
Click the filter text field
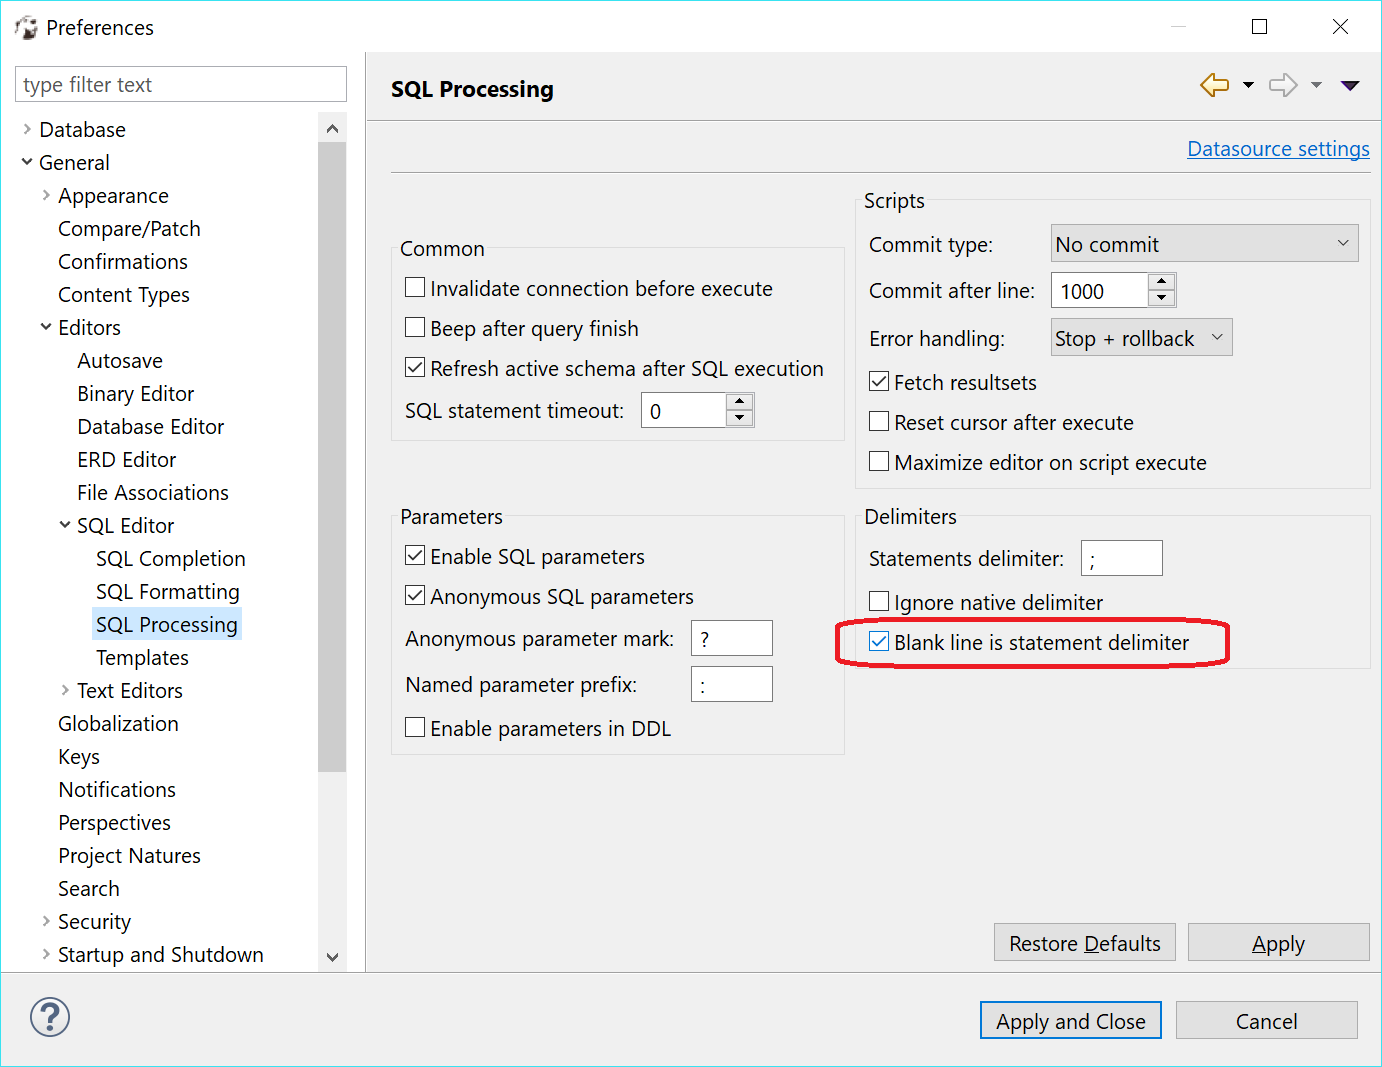[180, 84]
